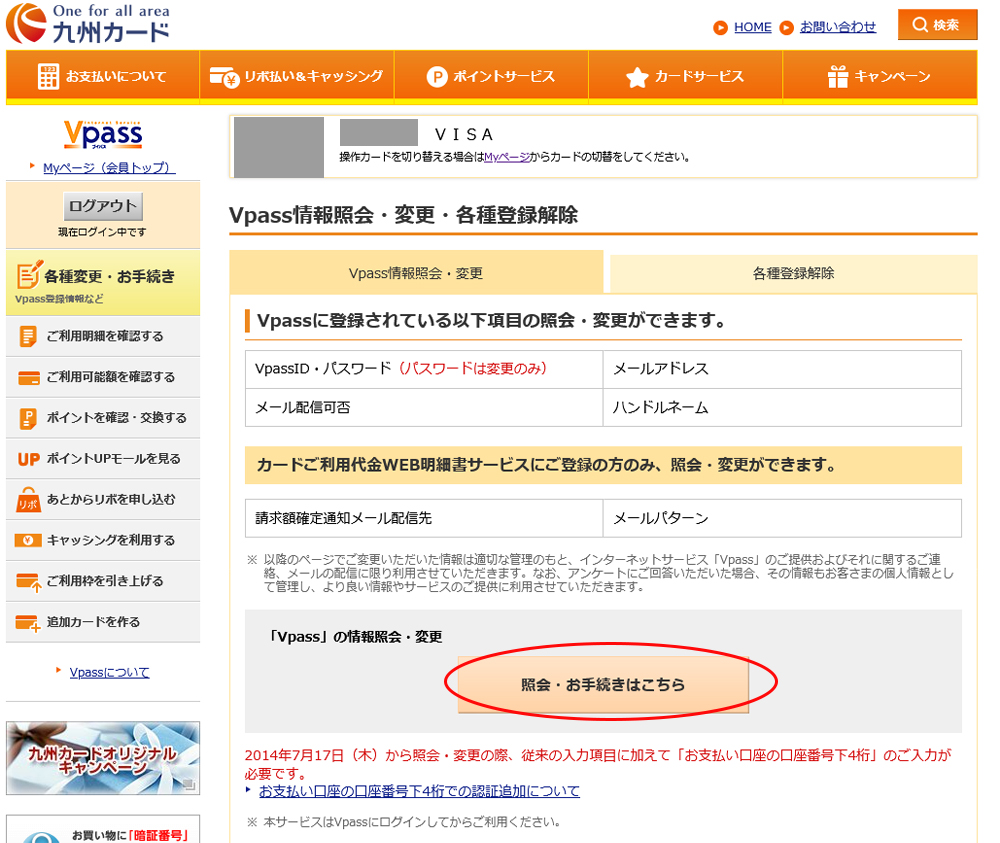
Task: Click the card-arrow icon beside ご利用枠を引き上げる
Action: click(x=29, y=582)
